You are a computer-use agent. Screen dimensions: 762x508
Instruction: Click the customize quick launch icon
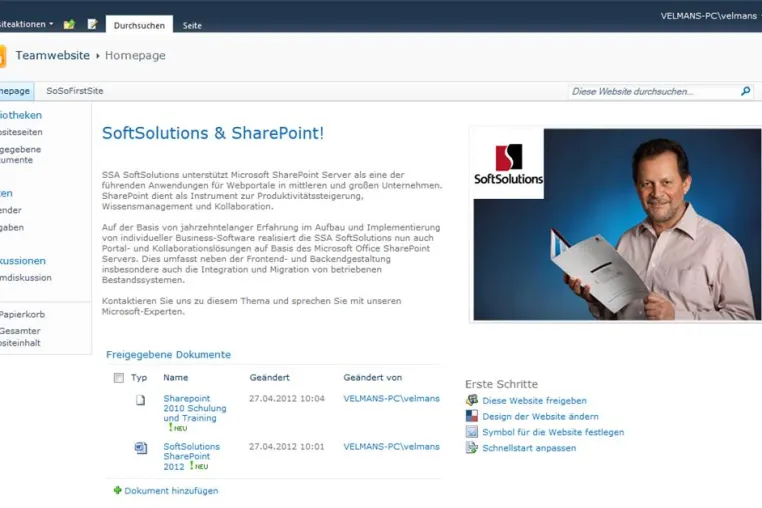click(x=471, y=447)
